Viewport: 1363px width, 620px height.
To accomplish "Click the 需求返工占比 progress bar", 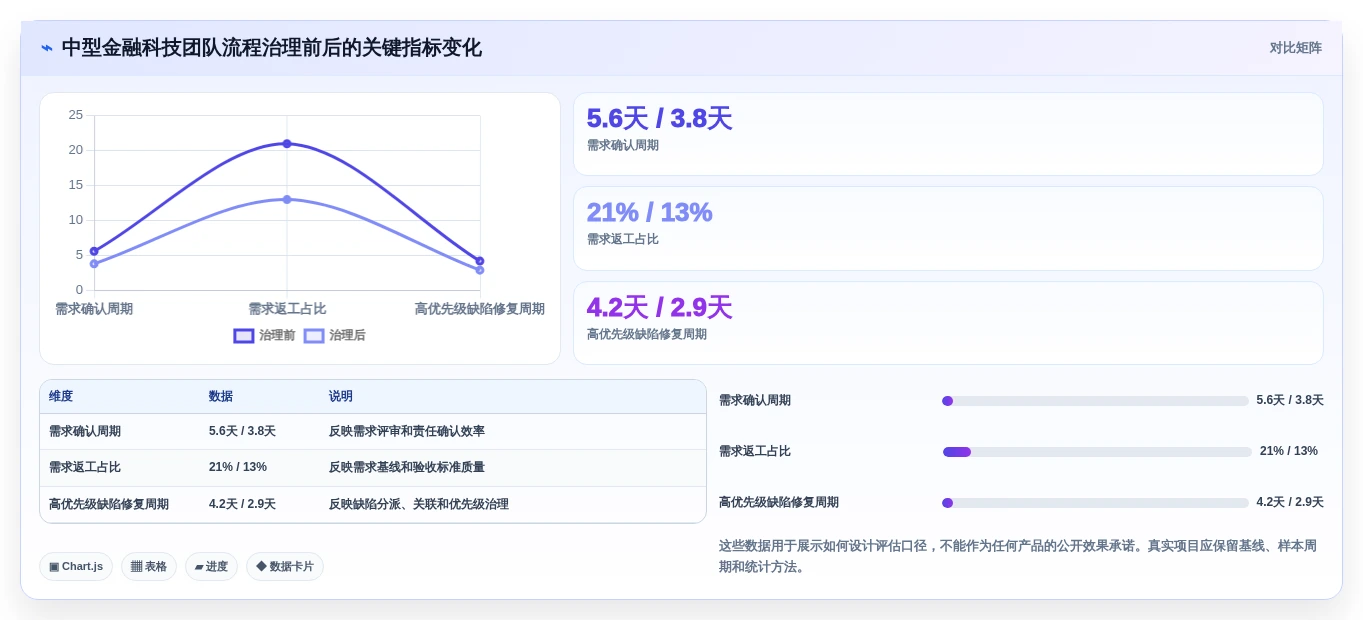I will click(x=1097, y=452).
